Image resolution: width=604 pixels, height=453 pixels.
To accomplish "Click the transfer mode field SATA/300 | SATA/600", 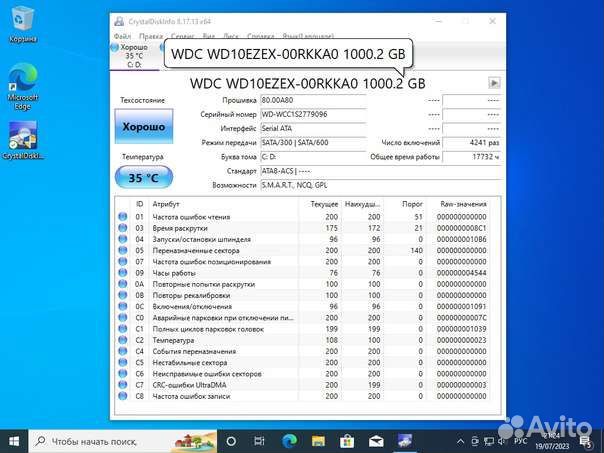I will click(x=313, y=143).
